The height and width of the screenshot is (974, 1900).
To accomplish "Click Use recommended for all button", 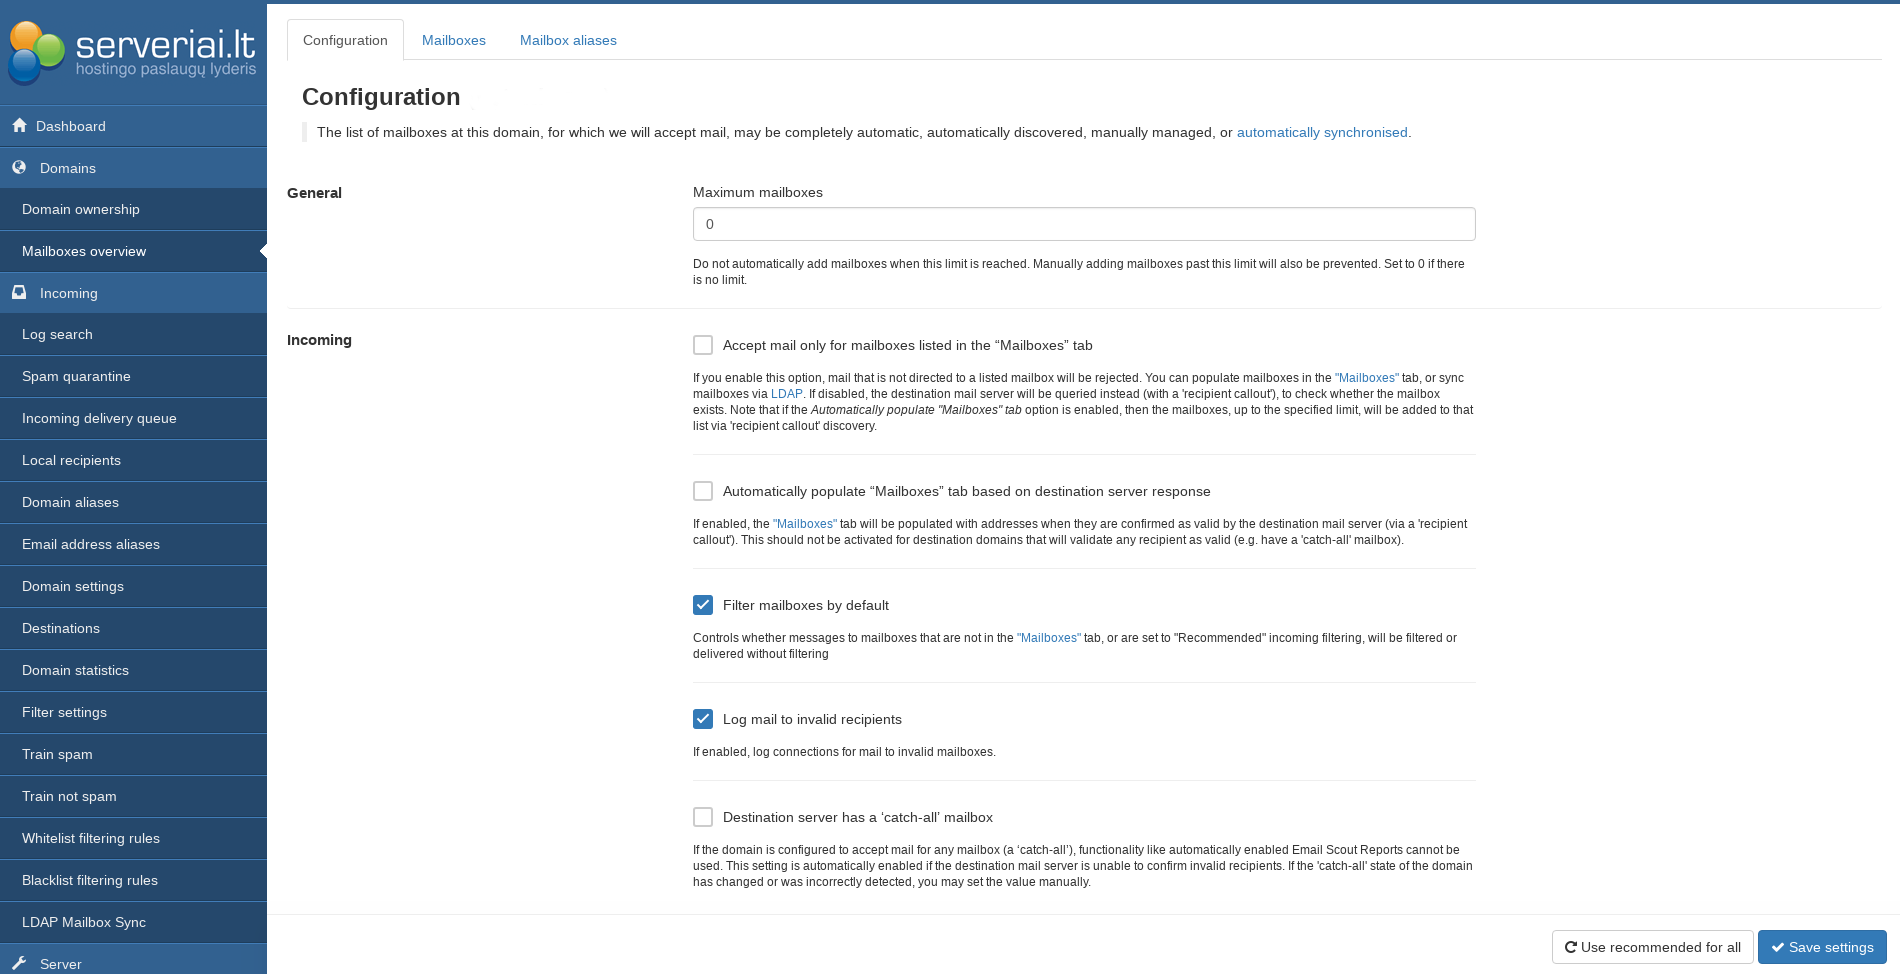I will point(1652,947).
